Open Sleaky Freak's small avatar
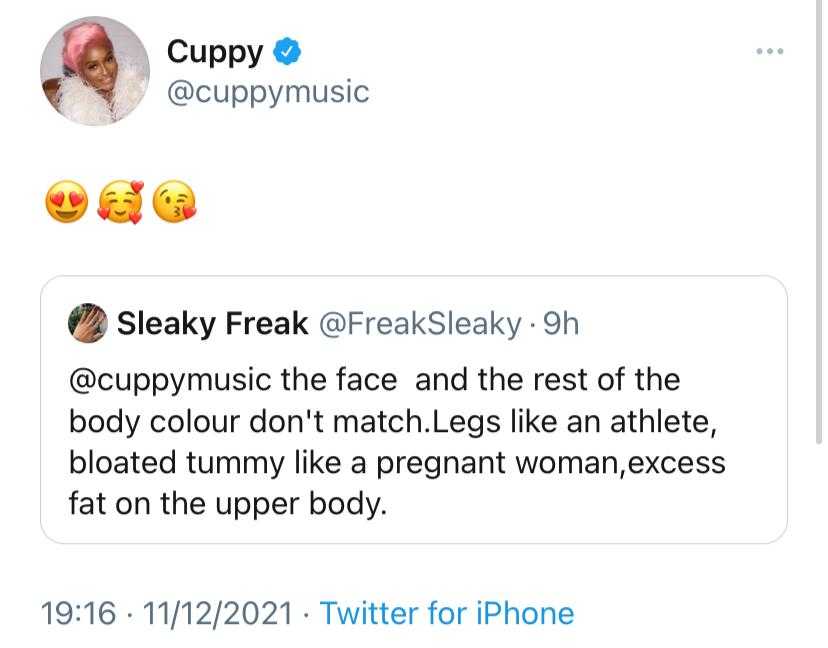This screenshot has height=648, width=828. 87,323
